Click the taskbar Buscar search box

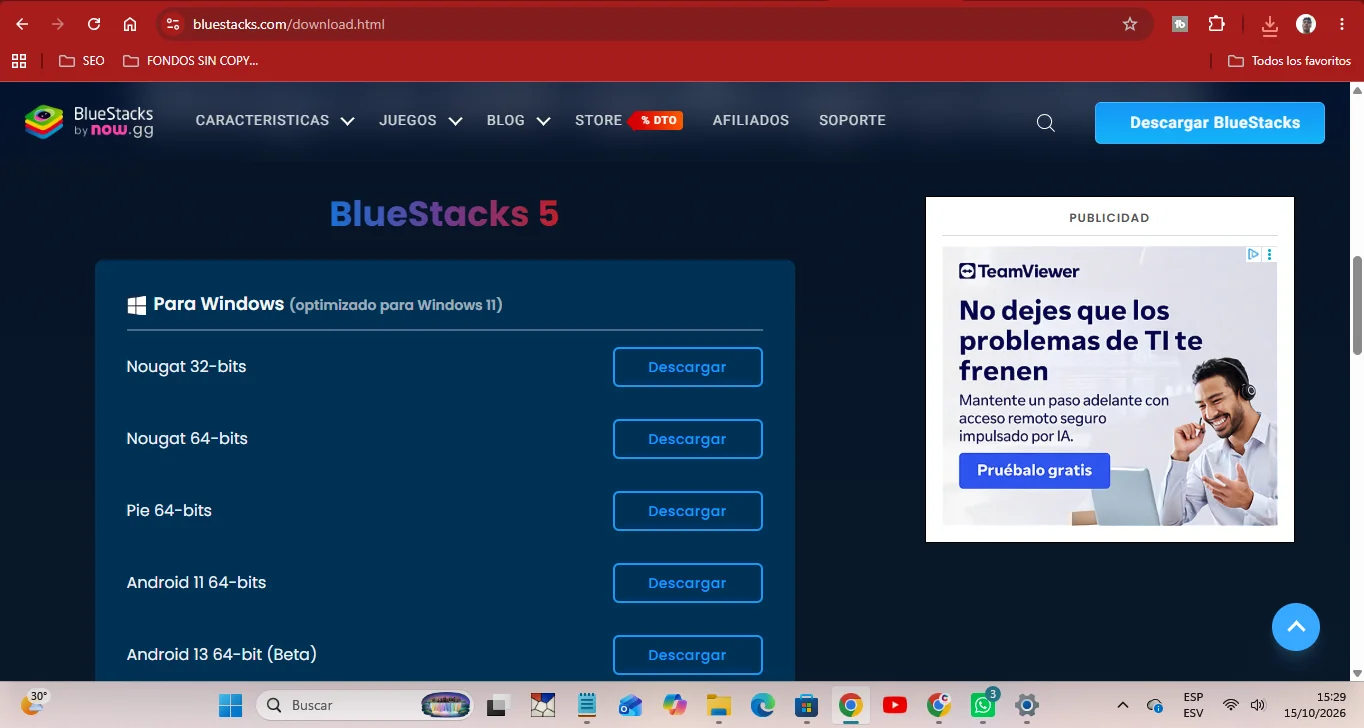[x=365, y=705]
